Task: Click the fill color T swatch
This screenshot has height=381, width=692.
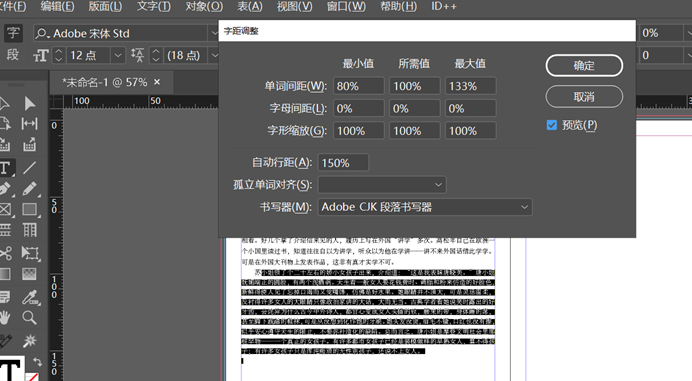Action: click(11, 370)
